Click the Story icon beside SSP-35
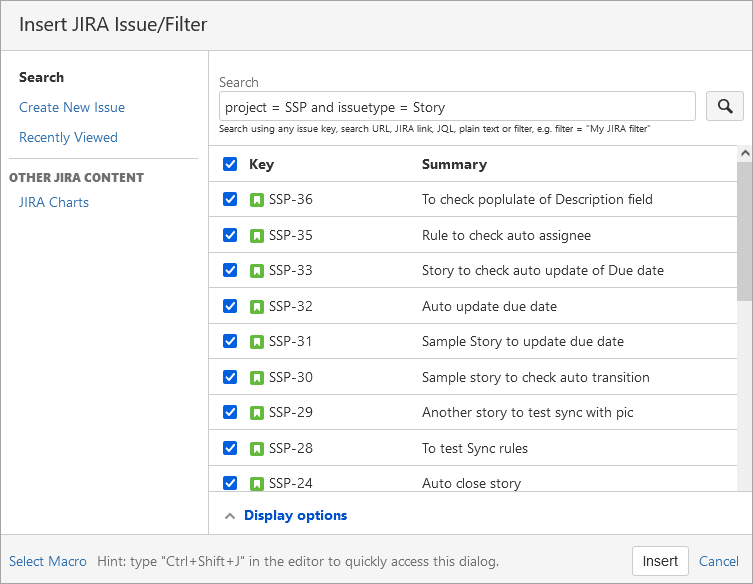The height and width of the screenshot is (584, 753). [x=257, y=235]
